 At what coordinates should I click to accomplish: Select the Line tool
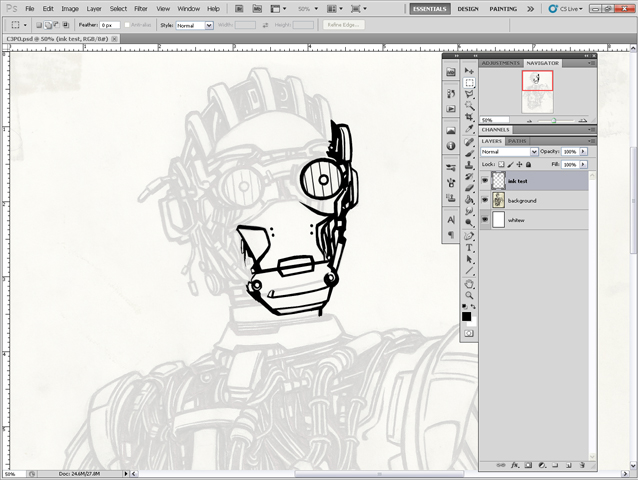point(469,271)
